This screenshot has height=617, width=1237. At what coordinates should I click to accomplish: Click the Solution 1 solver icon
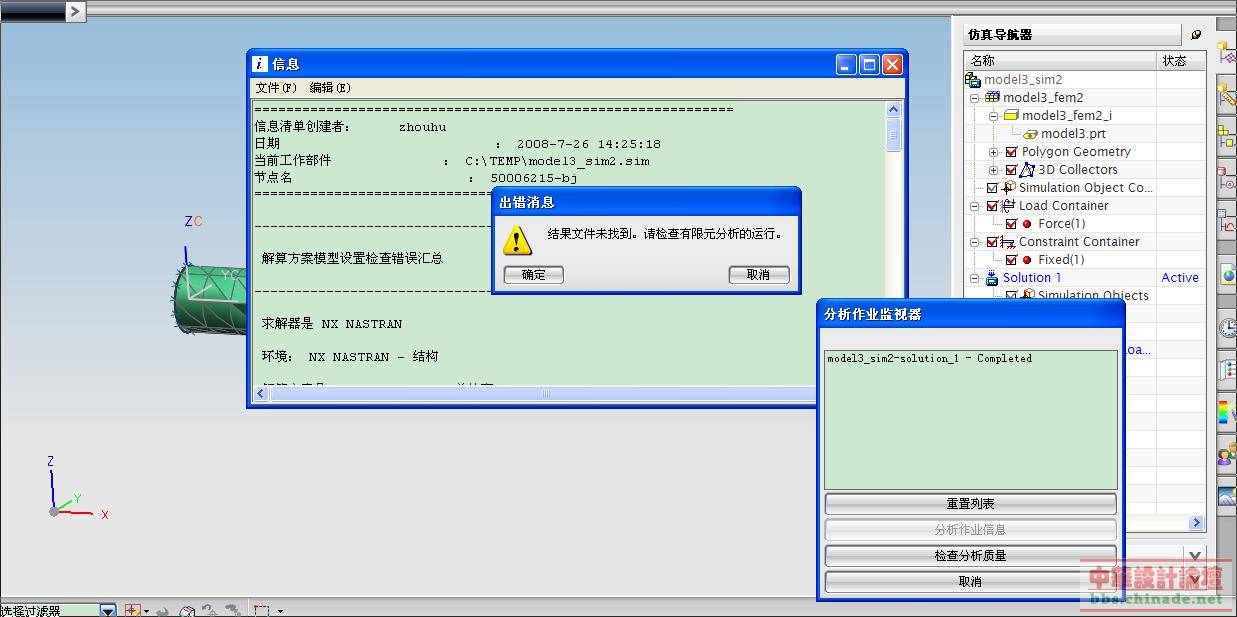pyautogui.click(x=992, y=278)
